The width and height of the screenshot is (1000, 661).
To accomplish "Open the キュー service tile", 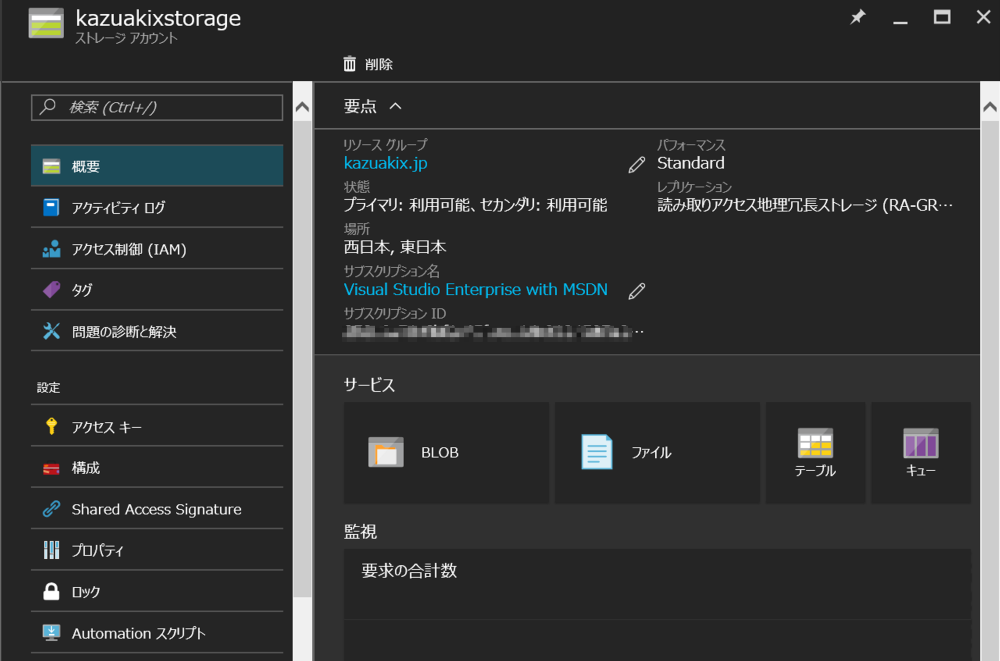I will pyautogui.click(x=920, y=453).
